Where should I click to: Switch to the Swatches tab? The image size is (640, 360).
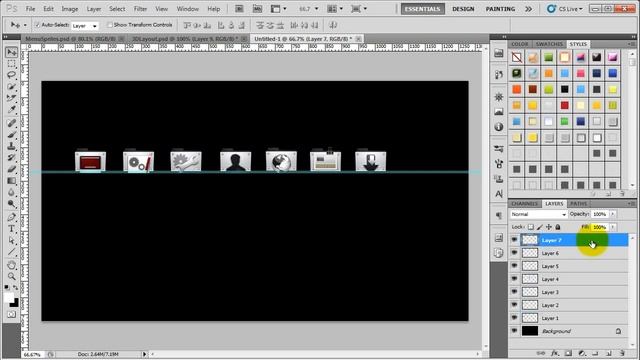point(549,44)
